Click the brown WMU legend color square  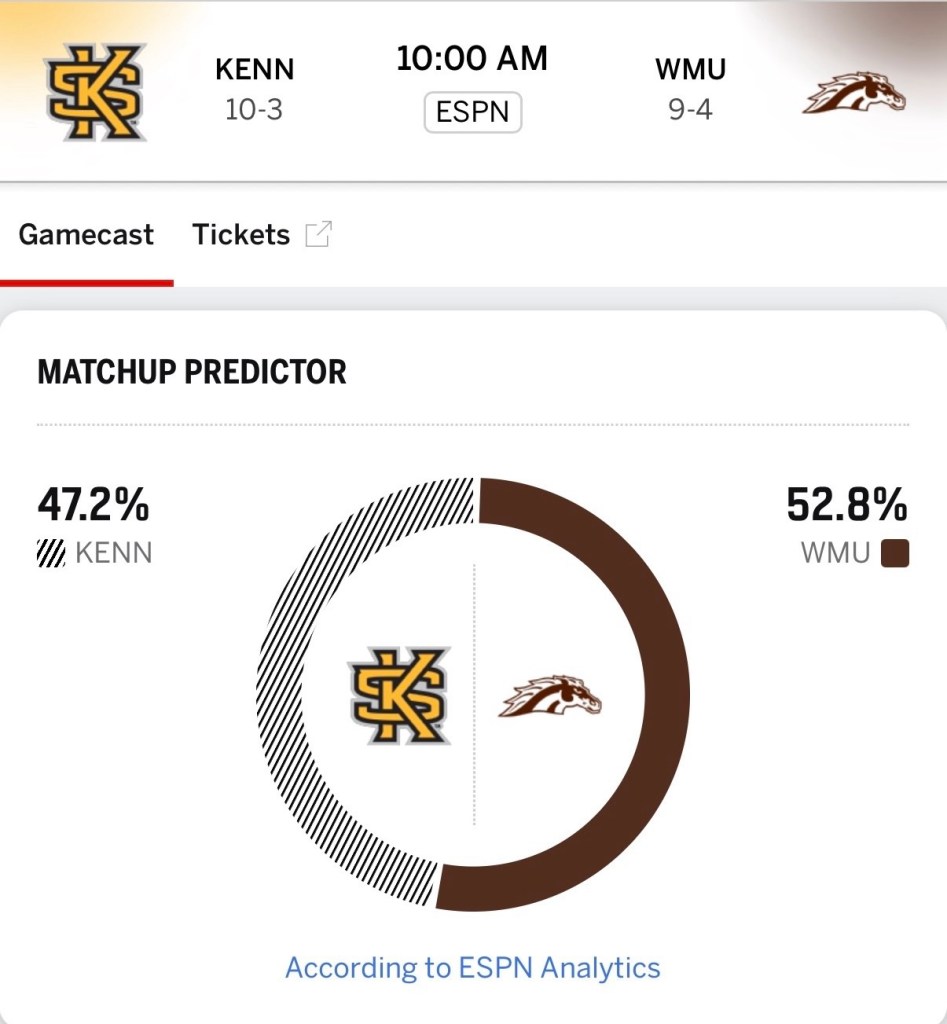[x=895, y=553]
